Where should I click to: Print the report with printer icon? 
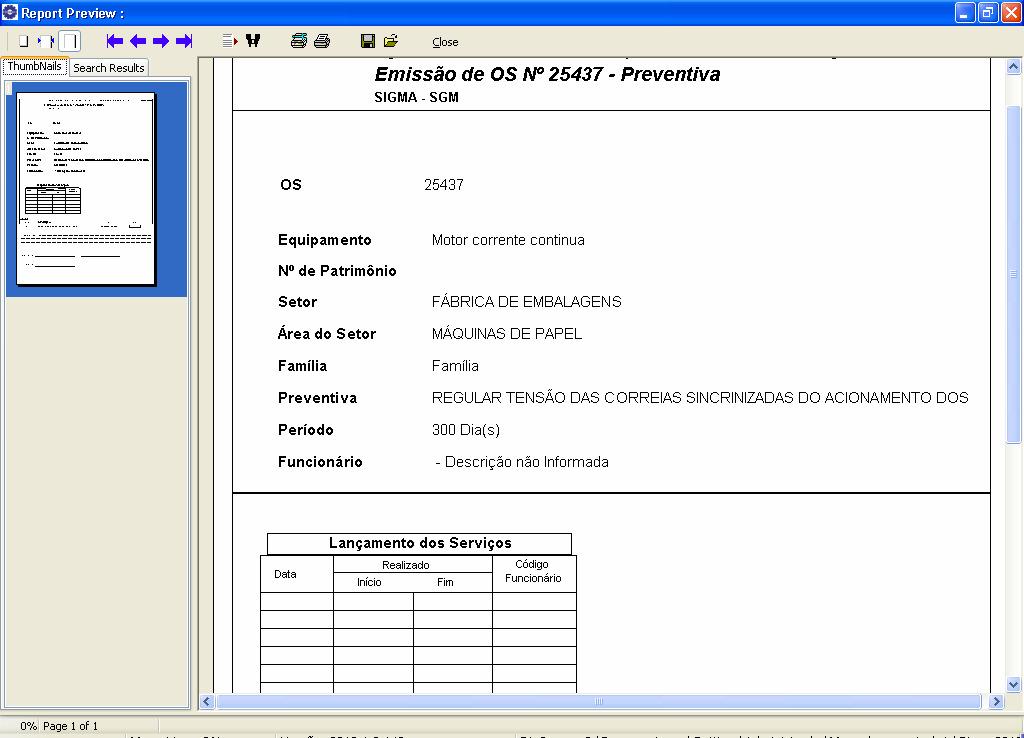(322, 41)
